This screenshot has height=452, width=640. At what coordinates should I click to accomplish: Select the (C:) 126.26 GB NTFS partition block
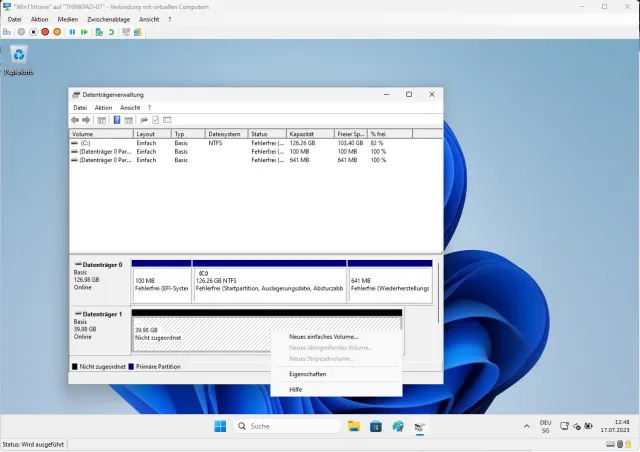pos(268,283)
